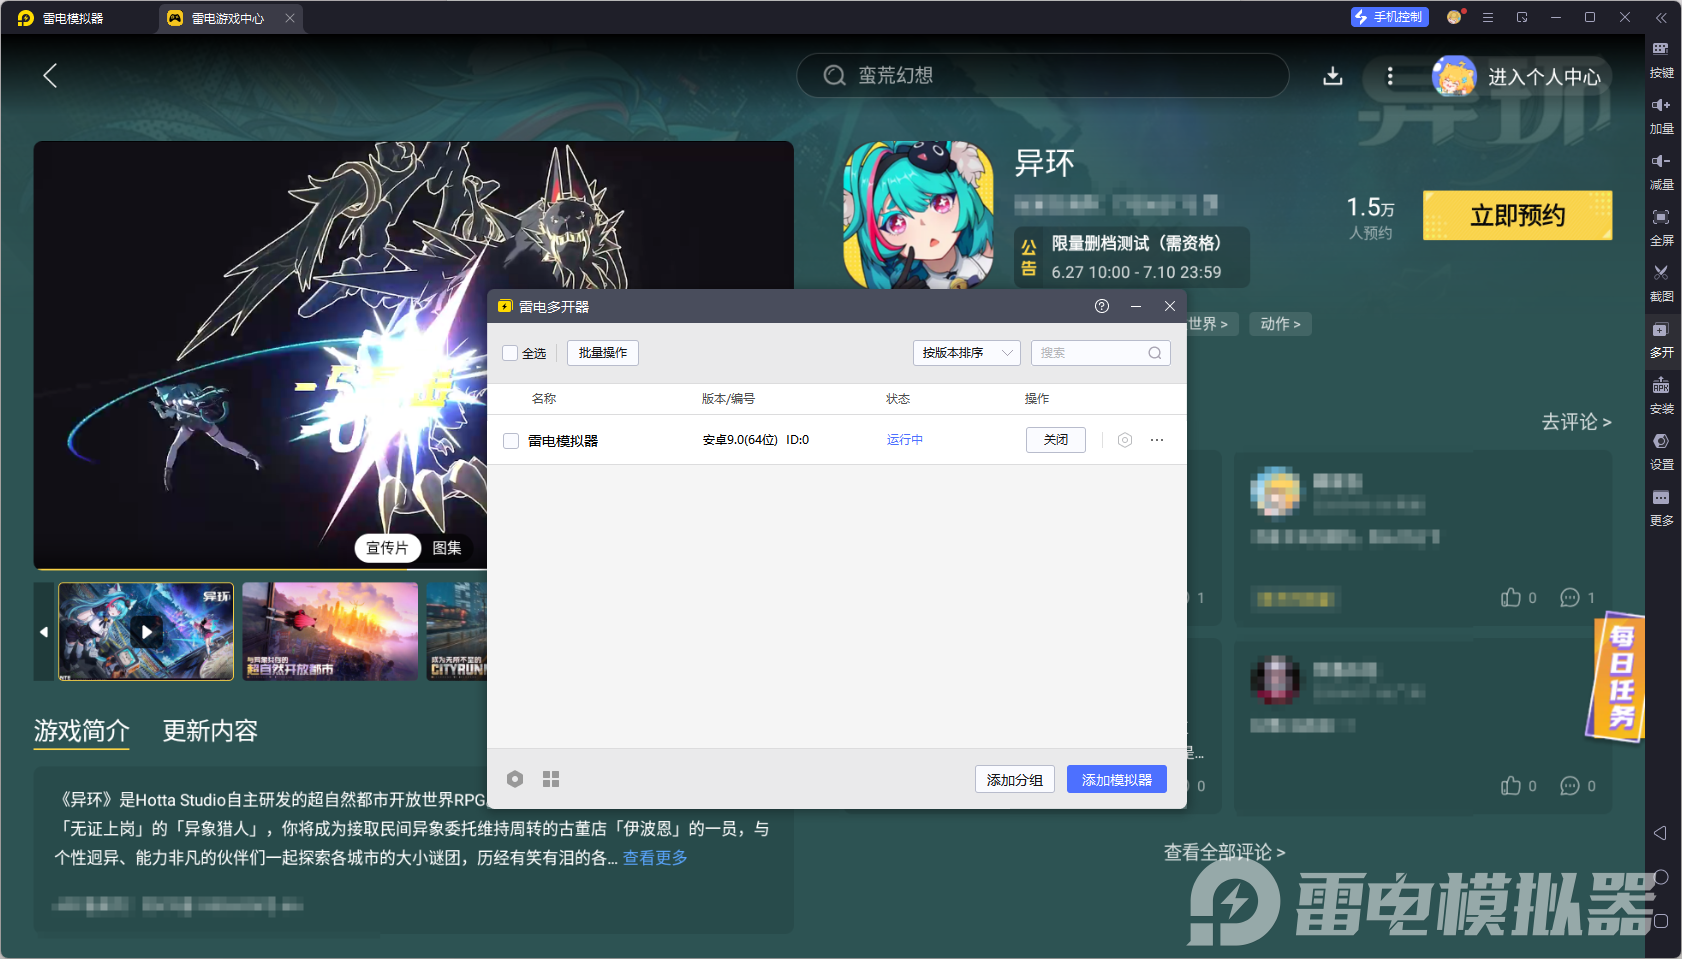
Task: Open 查看更多 to read the full game description
Action: [654, 857]
